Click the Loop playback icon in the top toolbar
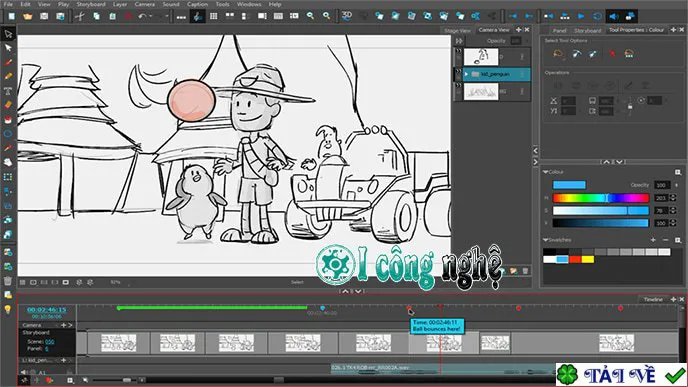Image resolution: width=688 pixels, height=387 pixels. click(597, 16)
